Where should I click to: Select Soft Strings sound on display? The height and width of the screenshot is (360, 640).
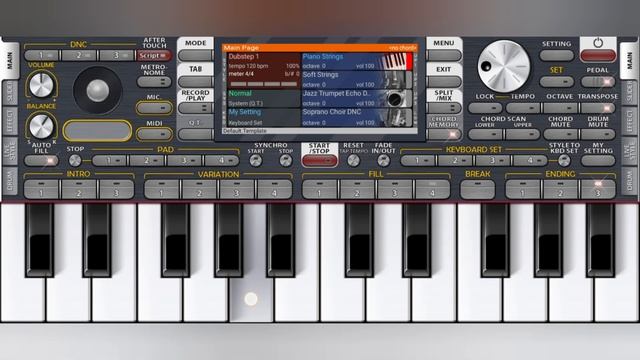pyautogui.click(x=357, y=80)
